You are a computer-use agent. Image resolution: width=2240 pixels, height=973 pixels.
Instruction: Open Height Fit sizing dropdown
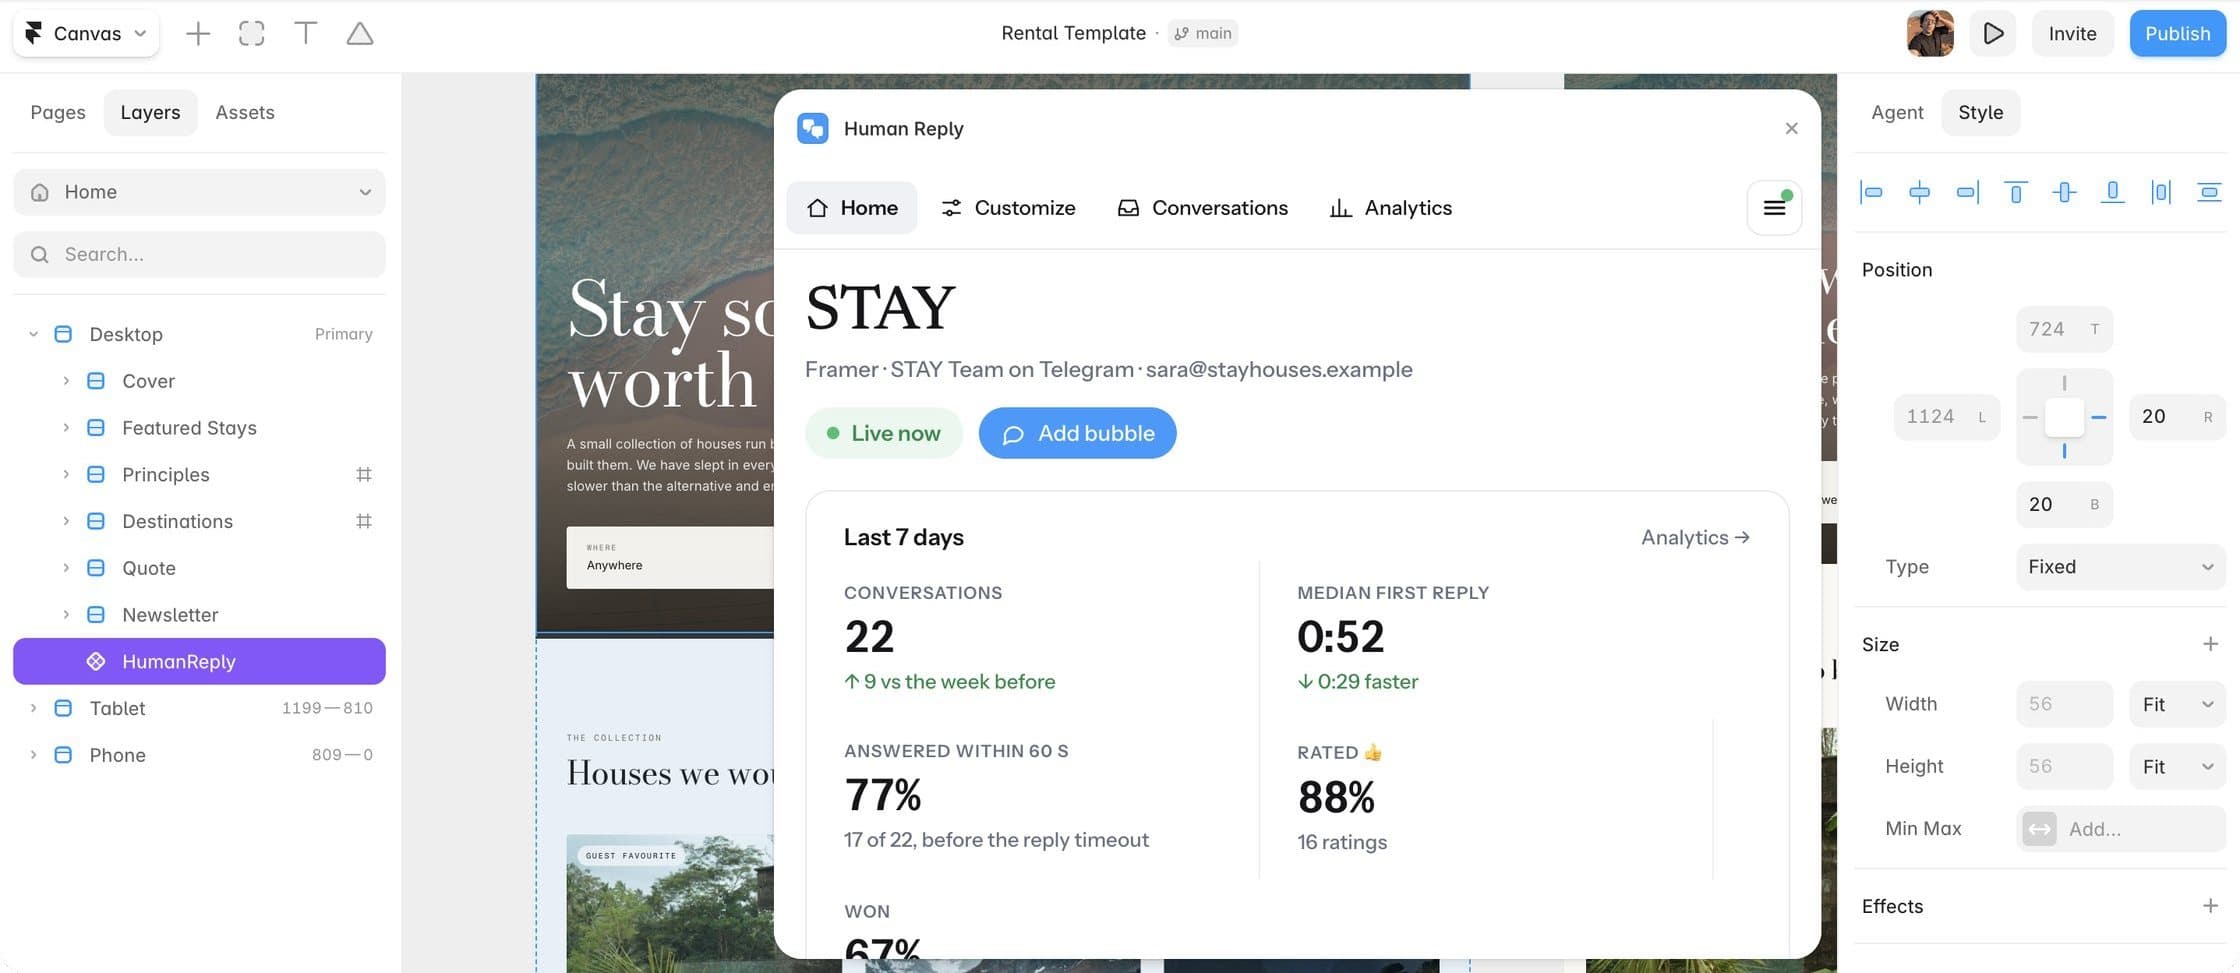click(x=2177, y=766)
